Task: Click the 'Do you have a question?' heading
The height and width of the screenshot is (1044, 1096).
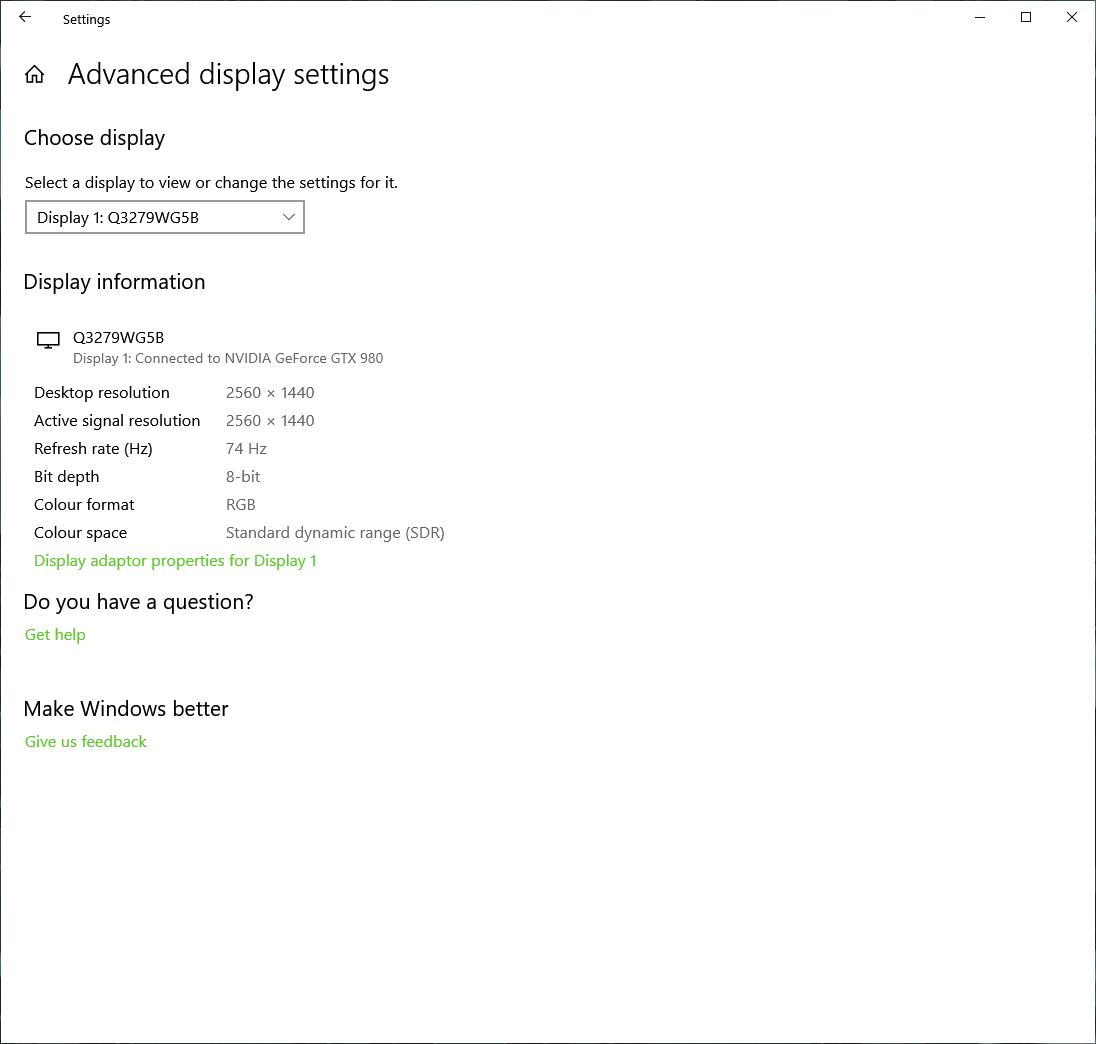Action: click(x=138, y=602)
